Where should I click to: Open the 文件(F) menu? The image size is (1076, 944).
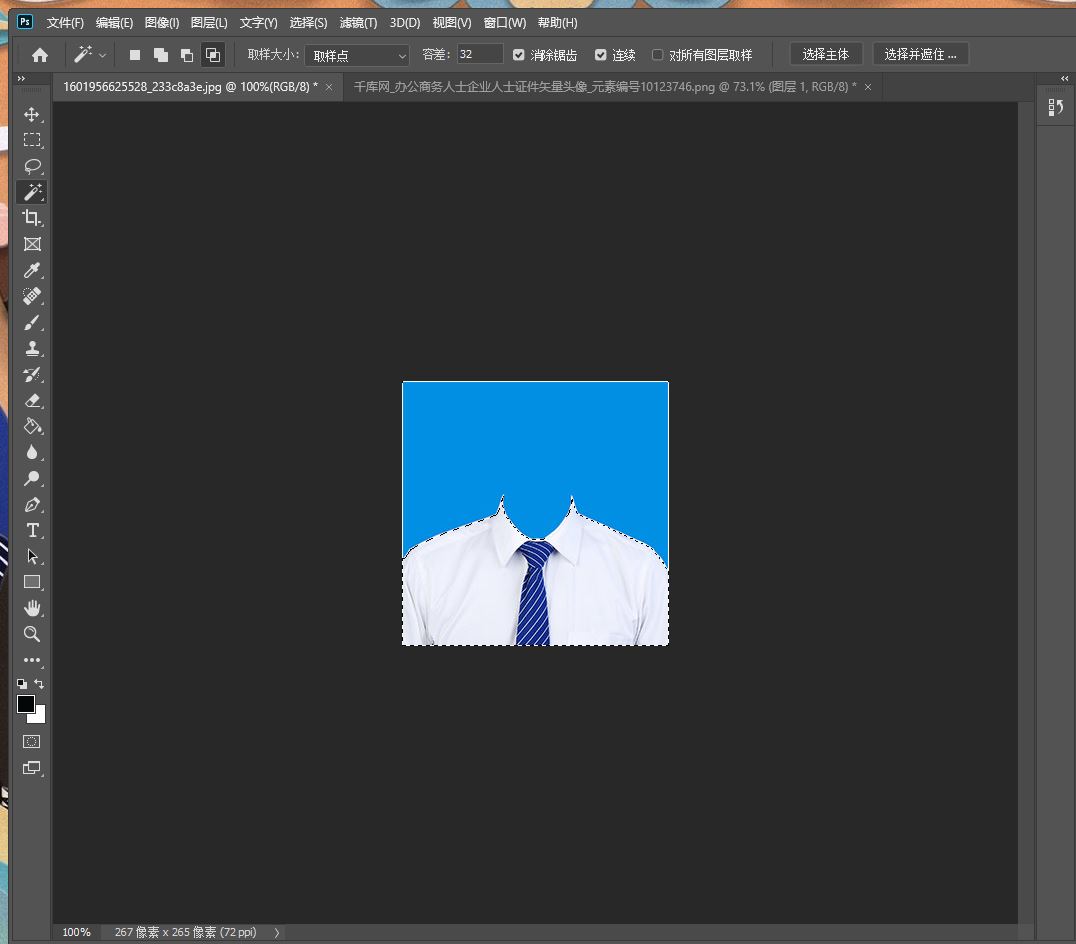click(x=65, y=23)
